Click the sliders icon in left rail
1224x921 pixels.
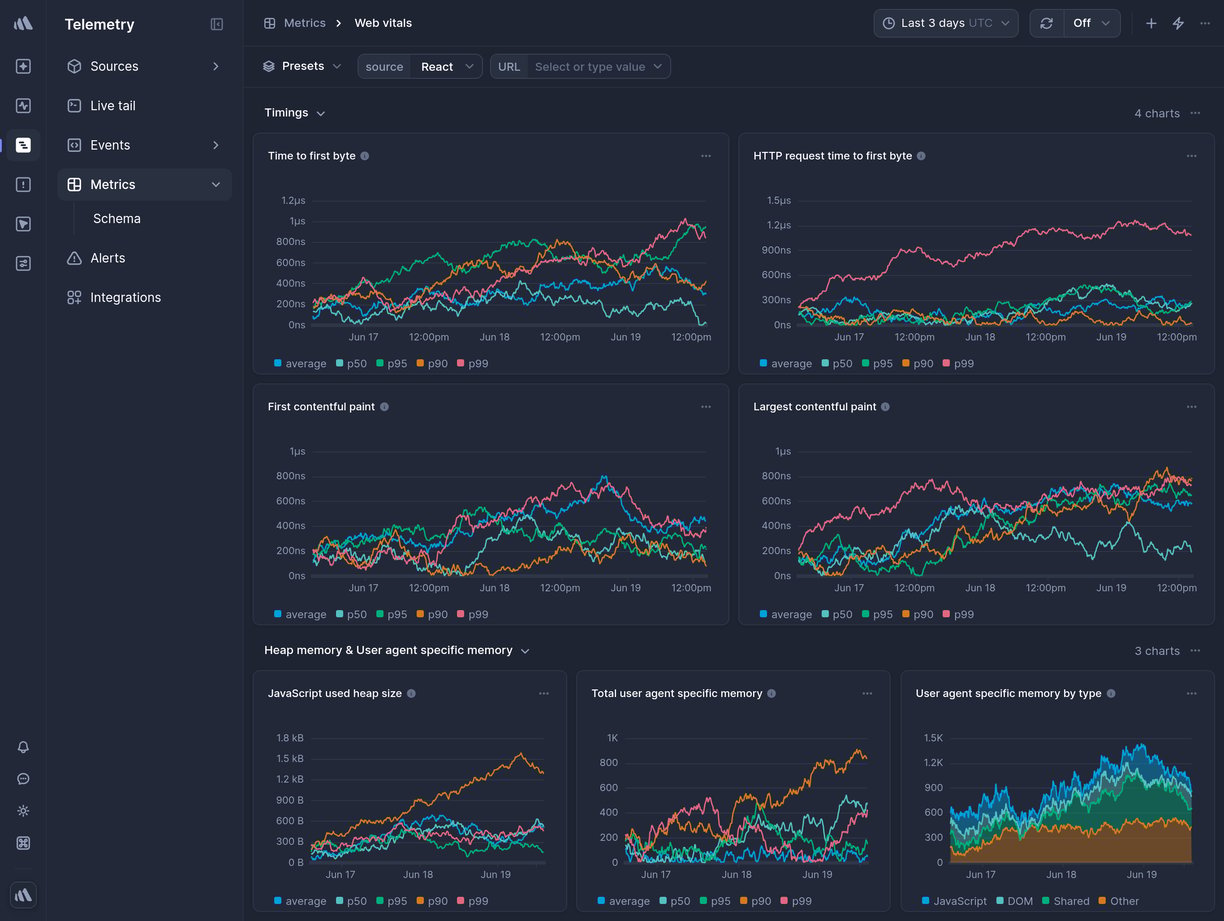click(23, 263)
